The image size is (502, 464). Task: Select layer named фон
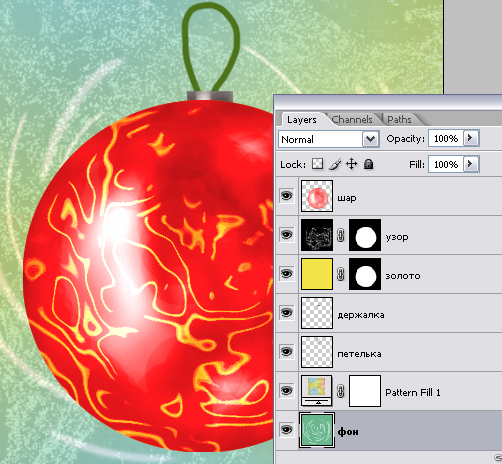coord(348,431)
